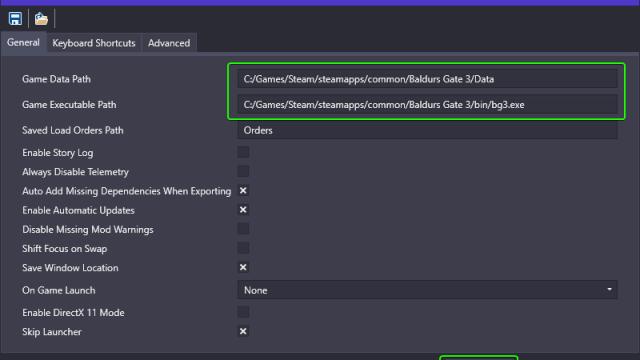Open the Advanced tab
640x360 pixels.
click(169, 43)
